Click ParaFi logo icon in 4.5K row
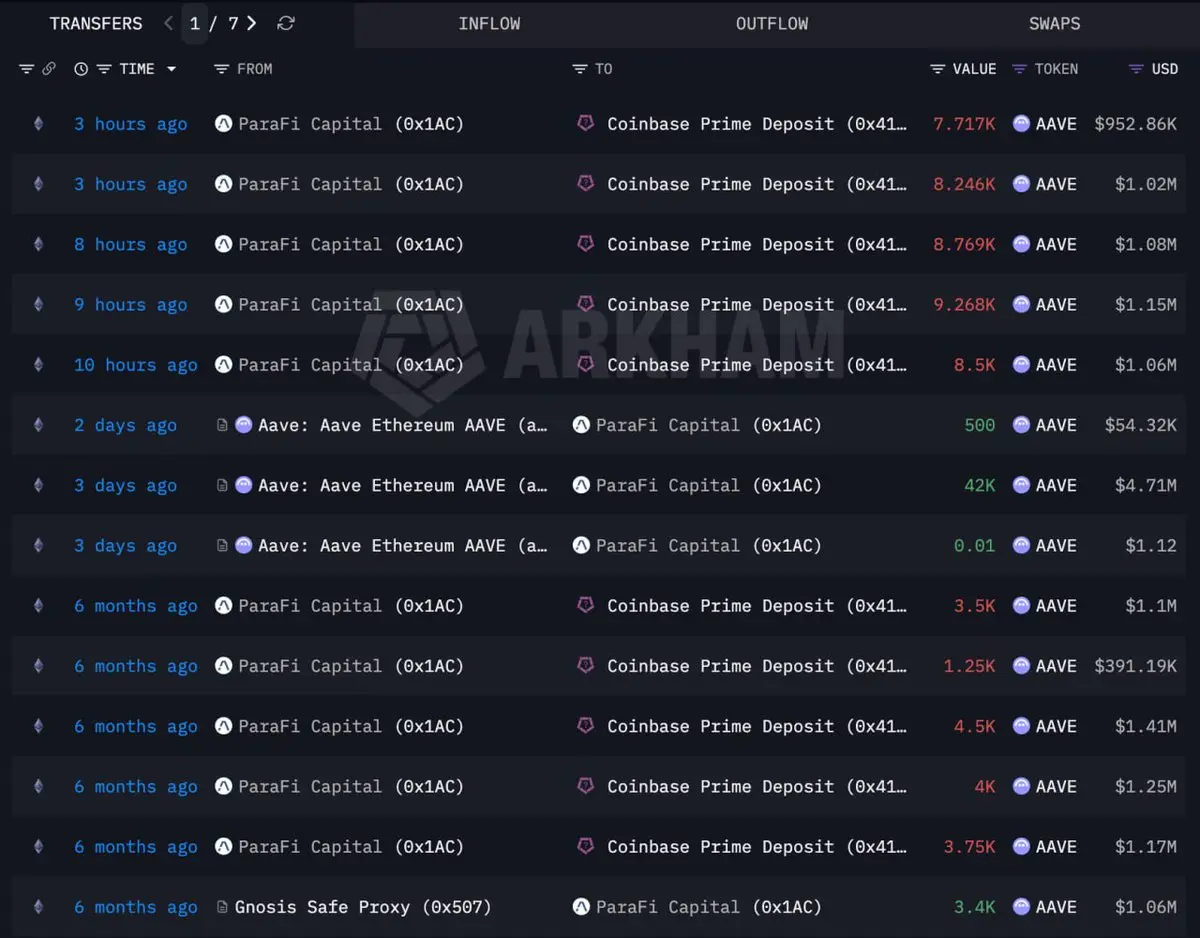Screen dimensions: 1200x938 point(224,726)
